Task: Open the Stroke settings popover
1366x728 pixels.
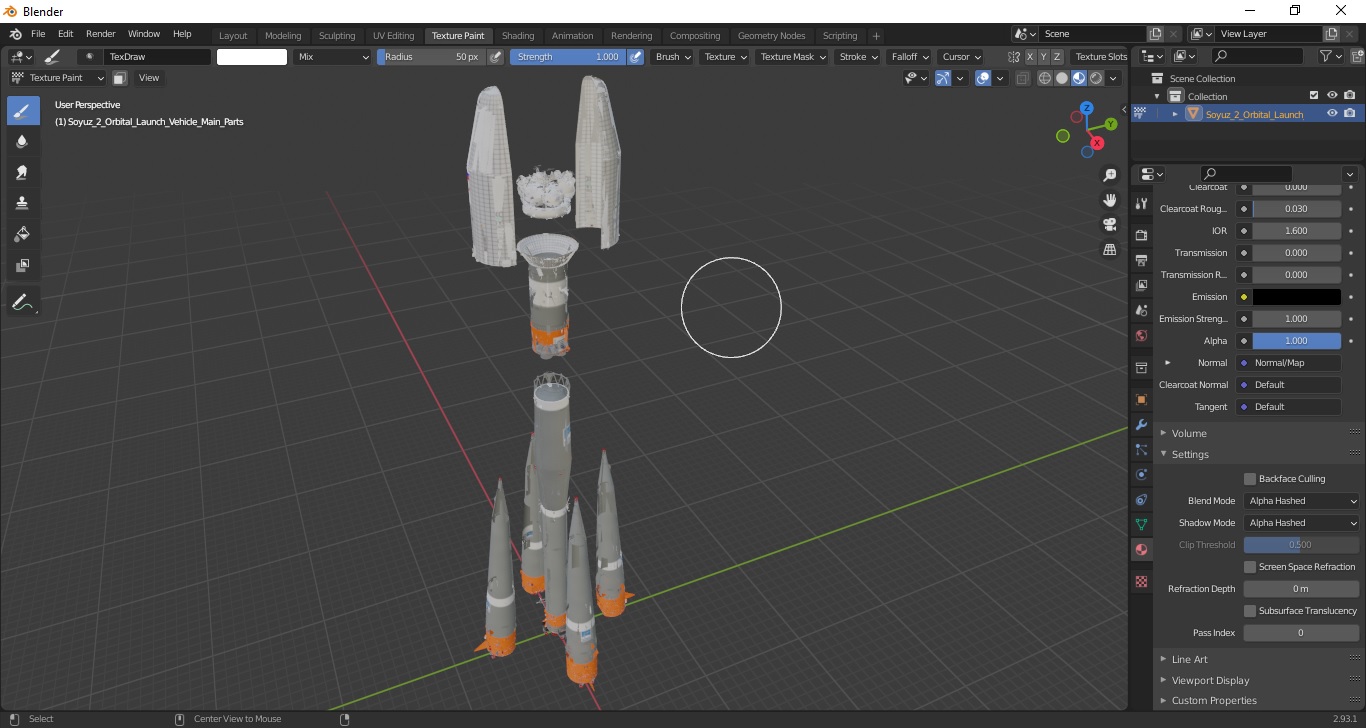Action: point(858,57)
